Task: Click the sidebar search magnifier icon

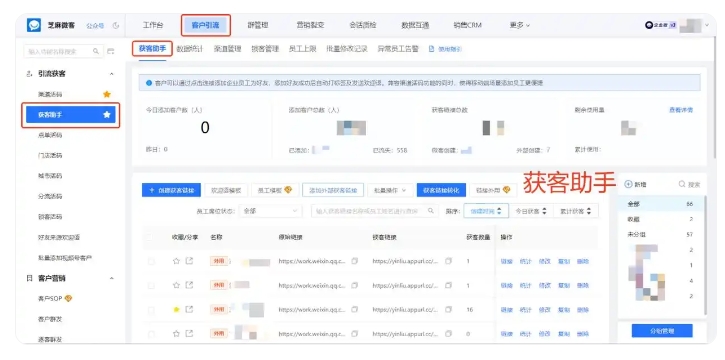Action: pyautogui.click(x=96, y=51)
